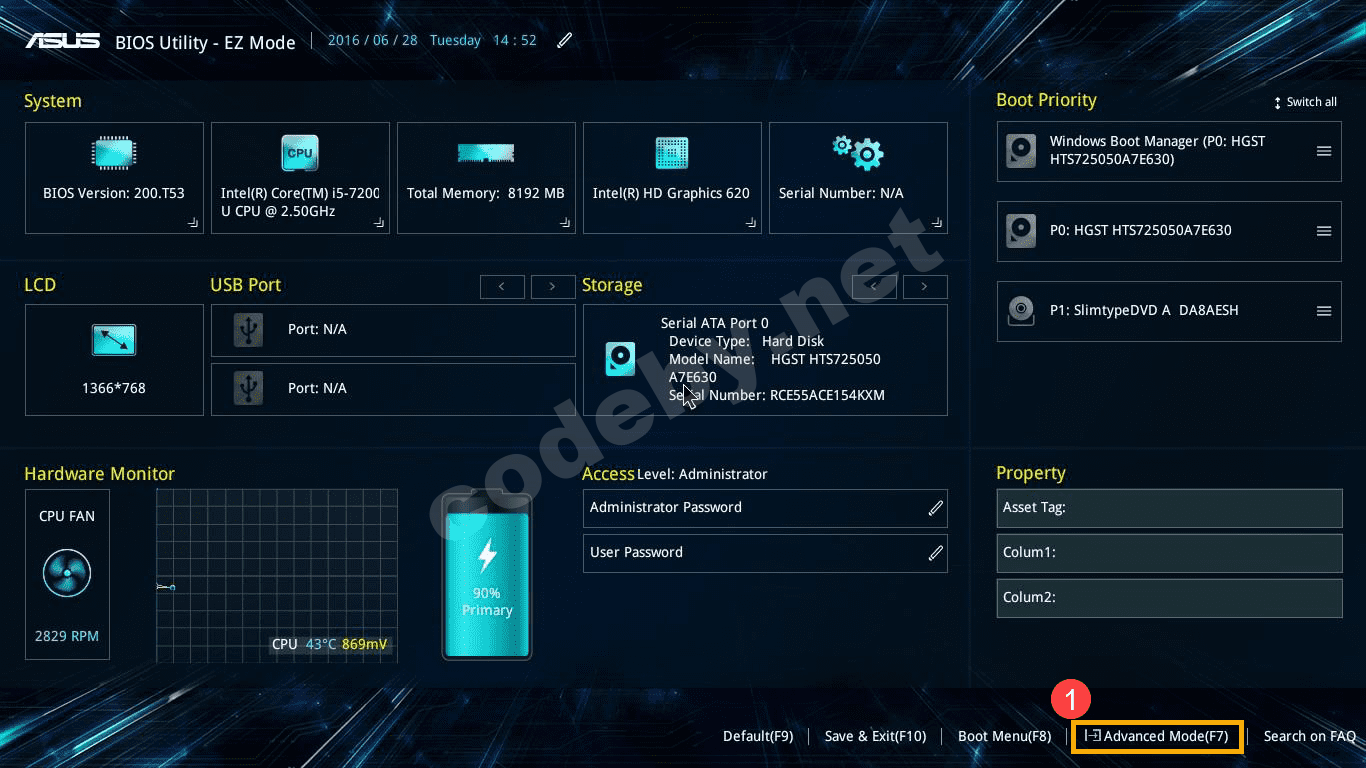The width and height of the screenshot is (1366, 768).
Task: Click the gears icon above Serial Number
Action: point(858,152)
